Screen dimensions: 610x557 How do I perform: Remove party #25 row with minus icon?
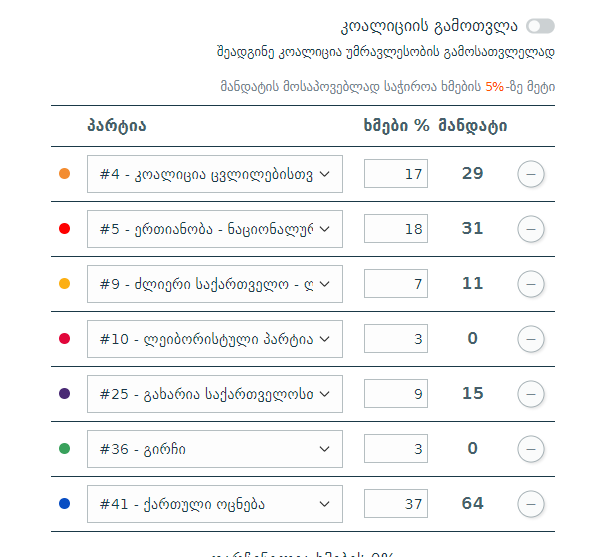tap(531, 394)
